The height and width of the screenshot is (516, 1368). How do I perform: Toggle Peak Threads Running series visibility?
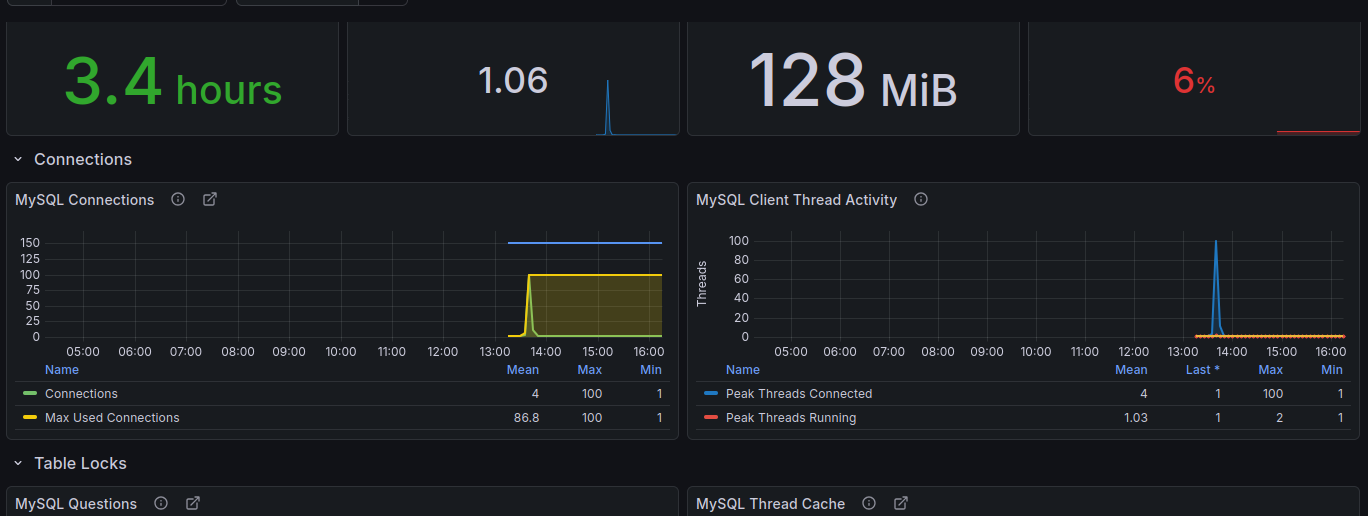(x=791, y=418)
